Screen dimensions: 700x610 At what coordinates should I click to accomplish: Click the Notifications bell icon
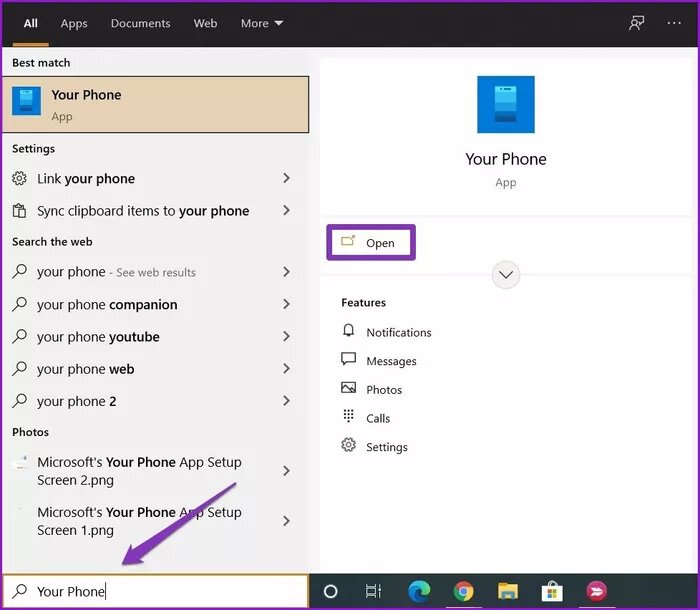[348, 331]
